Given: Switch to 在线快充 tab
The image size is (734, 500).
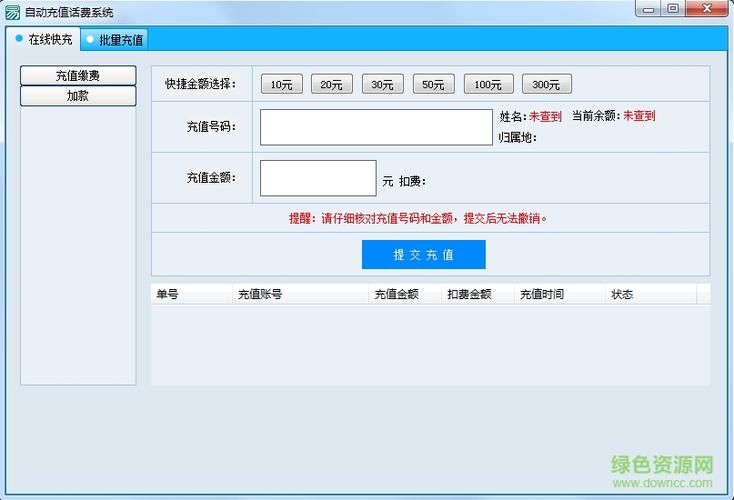Looking at the screenshot, I should point(44,39).
